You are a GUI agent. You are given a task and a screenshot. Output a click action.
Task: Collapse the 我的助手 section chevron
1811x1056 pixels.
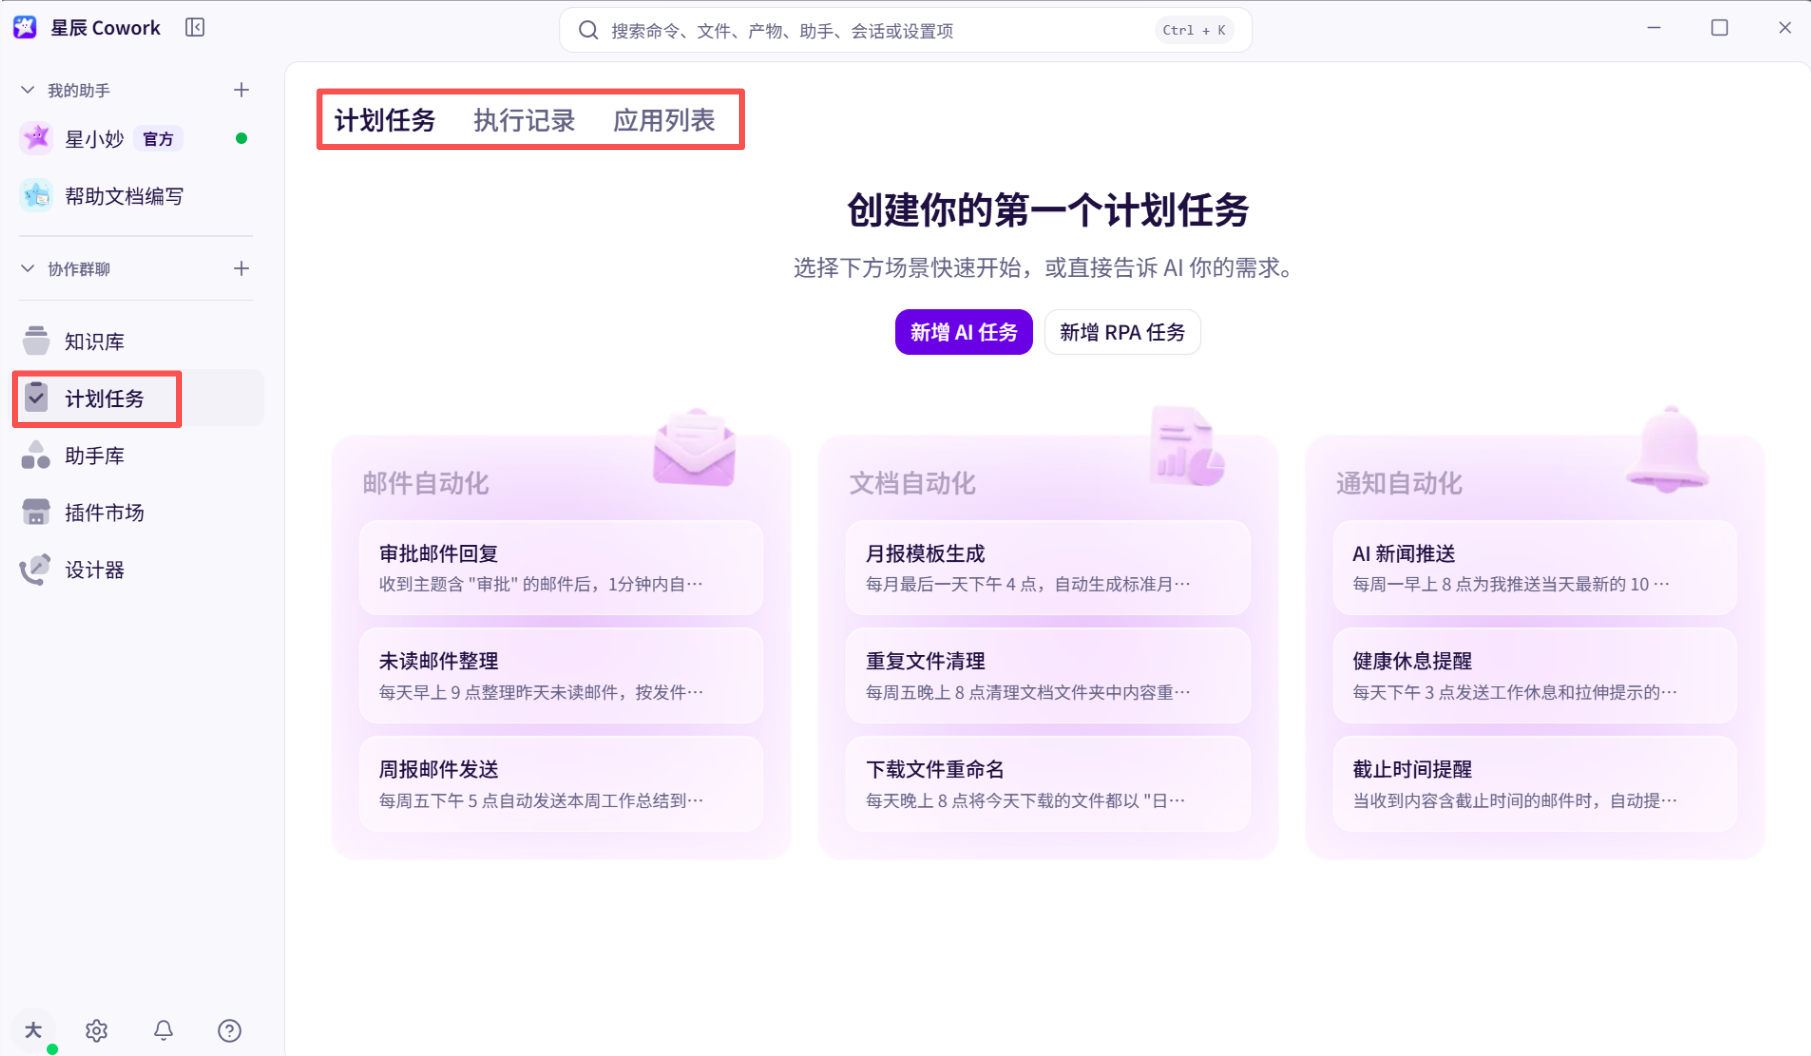28,90
